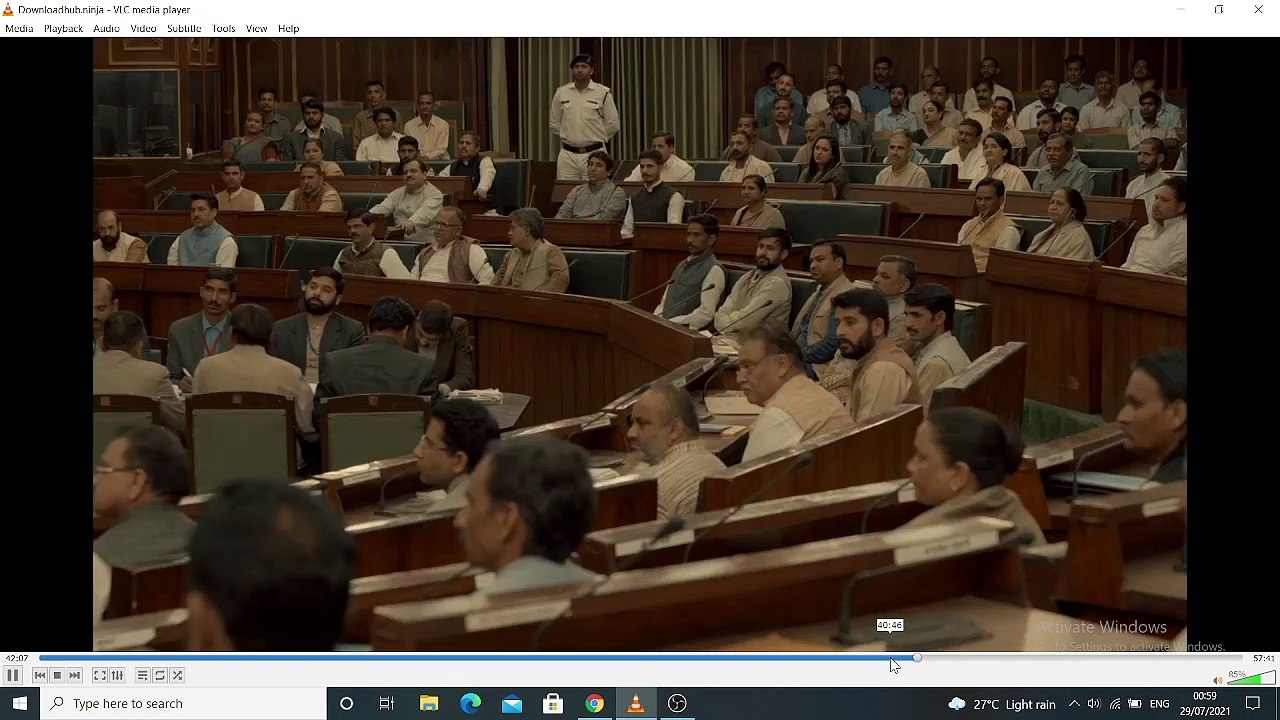Toggle the loop playback mode
The height and width of the screenshot is (720, 1280).
tap(160, 676)
